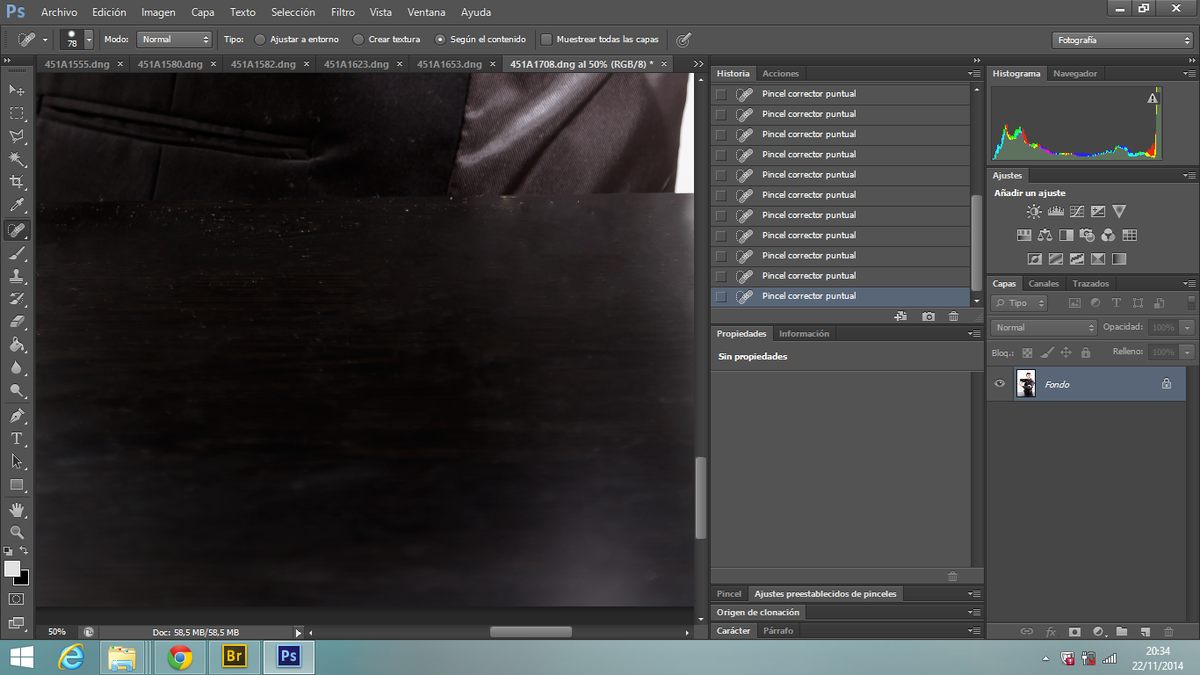Screen dimensions: 1200x675
Task: Show the Navegador panel tab
Action: [x=1075, y=73]
